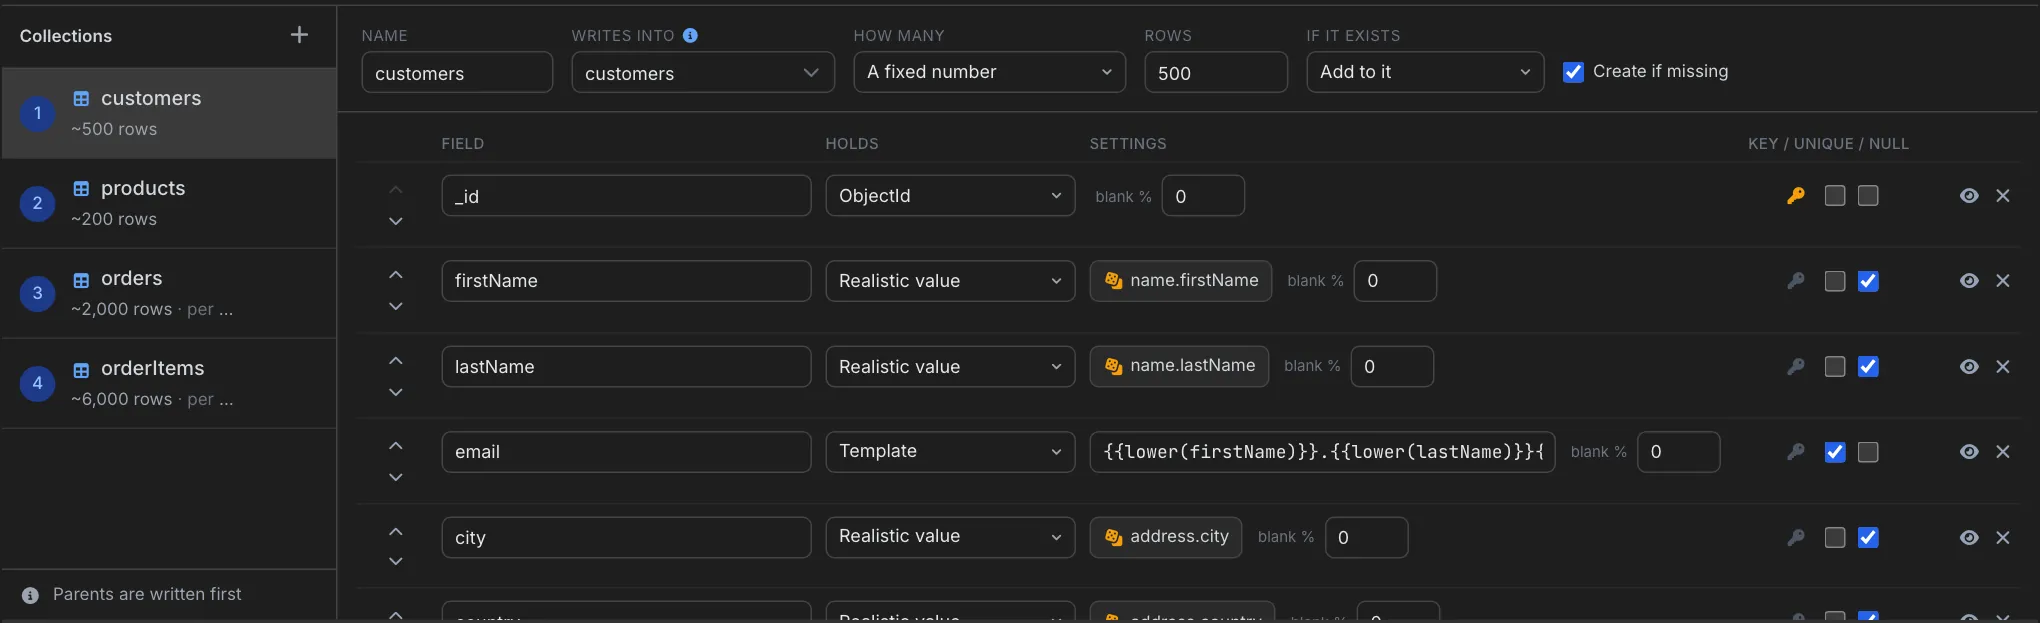Open lastName Realistic value type dropdown

point(950,367)
